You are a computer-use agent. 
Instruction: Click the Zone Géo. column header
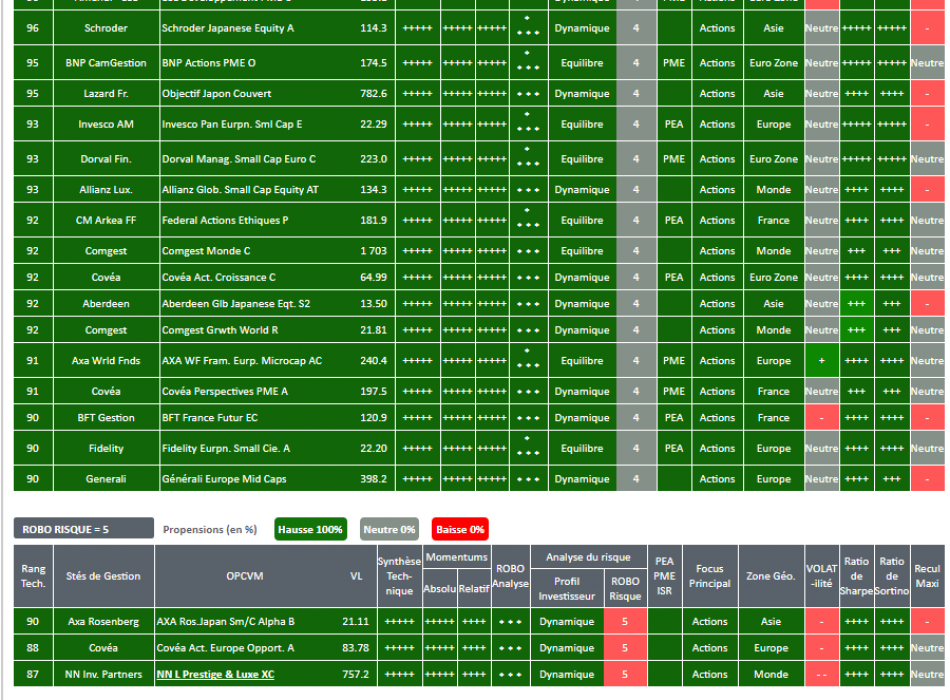coord(771,576)
